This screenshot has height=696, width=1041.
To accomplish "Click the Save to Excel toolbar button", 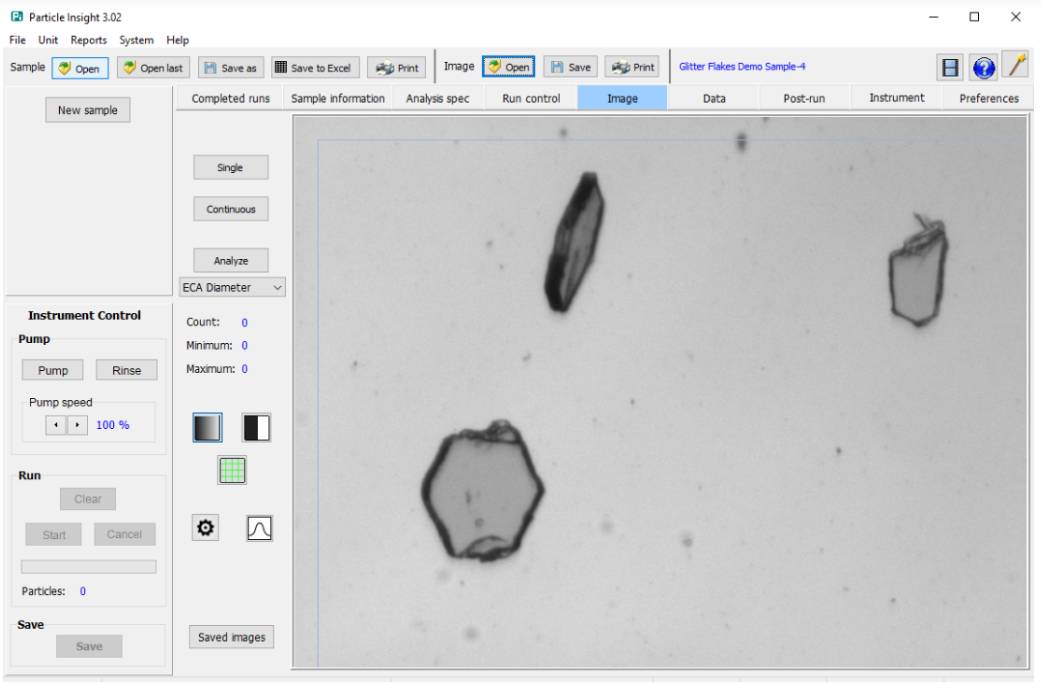I will click(315, 68).
